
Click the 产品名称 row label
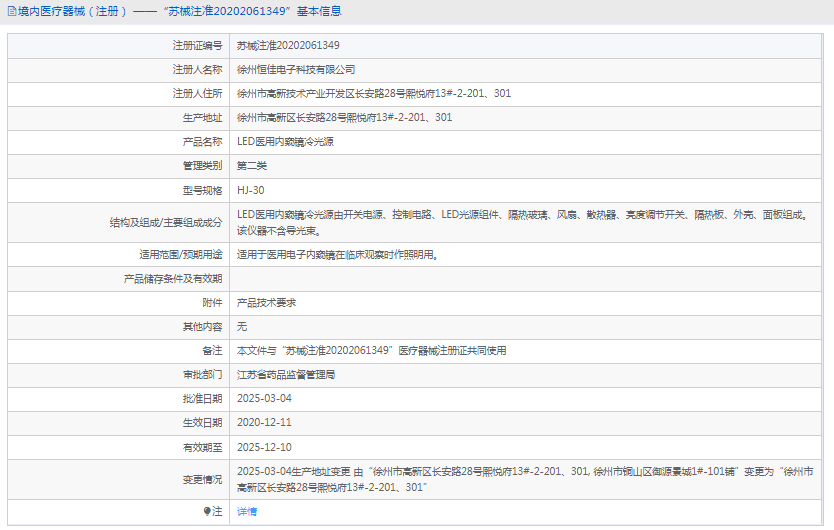[x=202, y=142]
